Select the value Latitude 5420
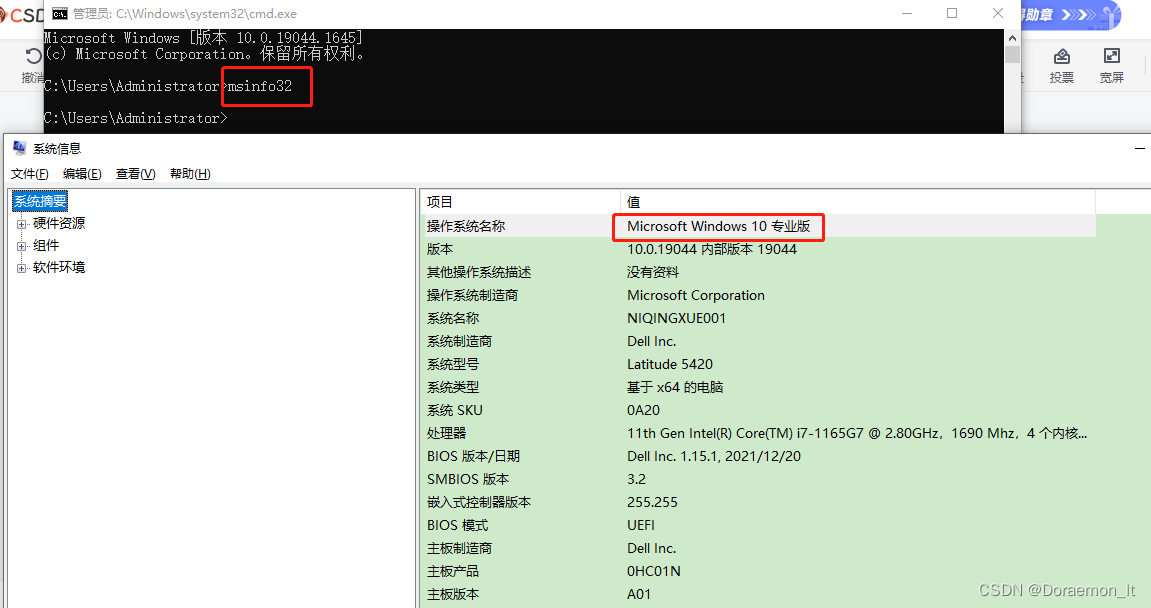Viewport: 1151px width, 608px height. pyautogui.click(x=669, y=364)
